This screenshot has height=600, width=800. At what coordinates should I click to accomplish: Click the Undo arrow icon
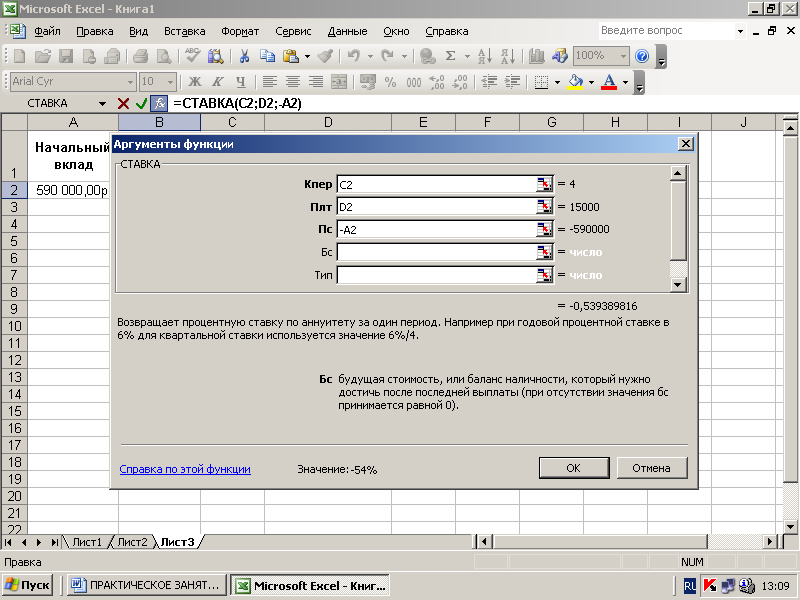pyautogui.click(x=354, y=56)
